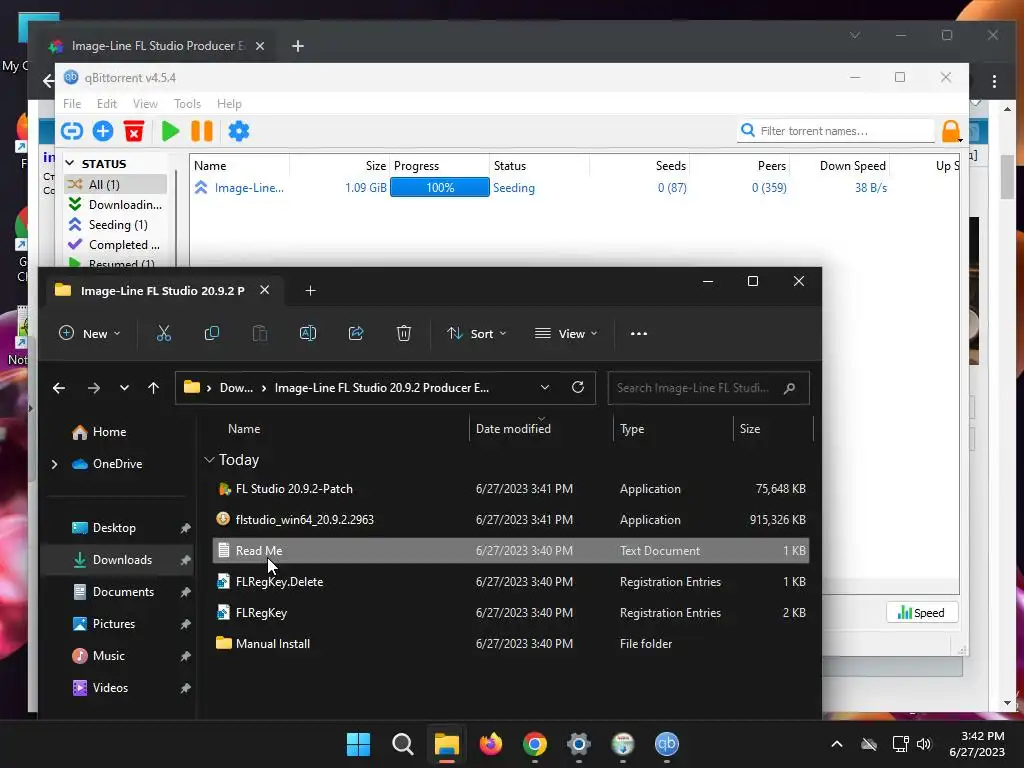
Task: Click the Filter torrent names search field
Action: [x=837, y=131]
